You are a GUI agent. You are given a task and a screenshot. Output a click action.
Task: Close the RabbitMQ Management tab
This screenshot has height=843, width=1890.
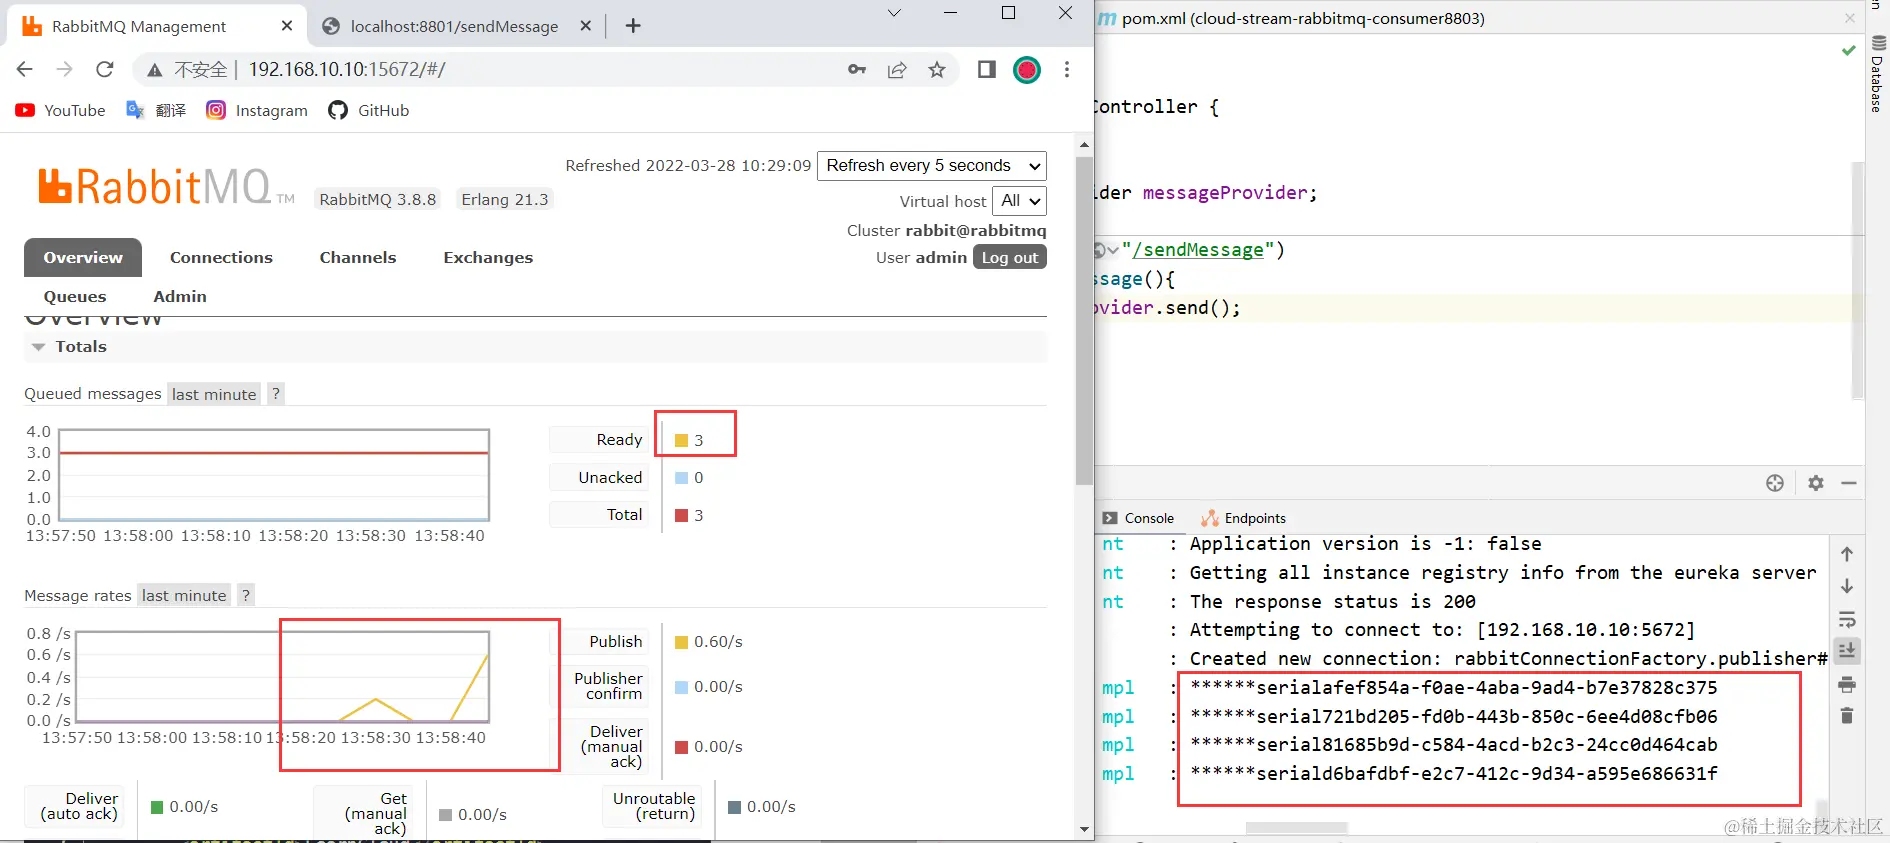coord(287,26)
